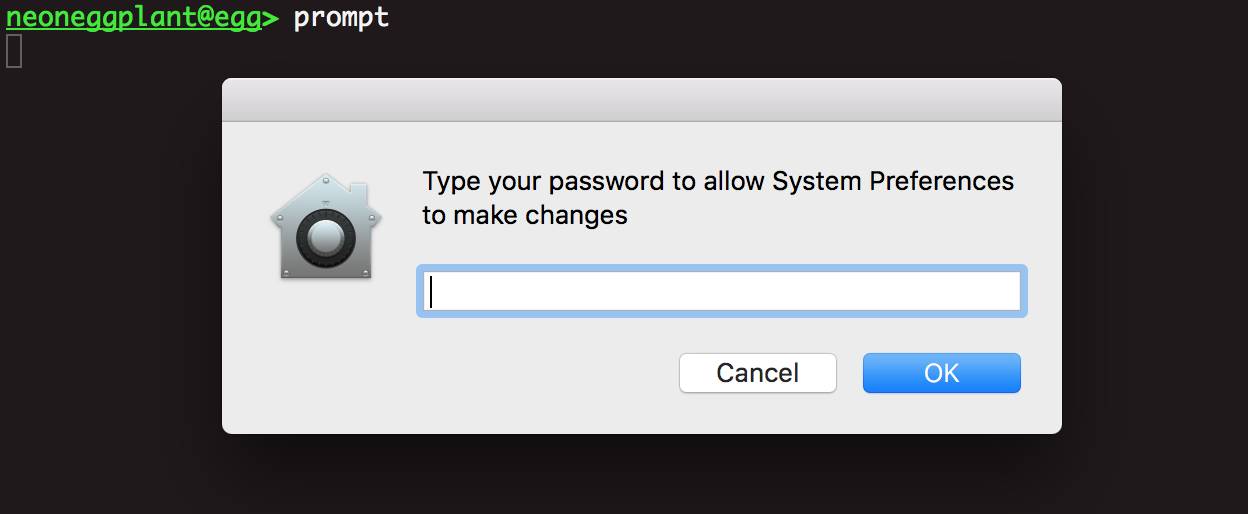Click the "@" symbol in the terminal prompt

coord(195,18)
